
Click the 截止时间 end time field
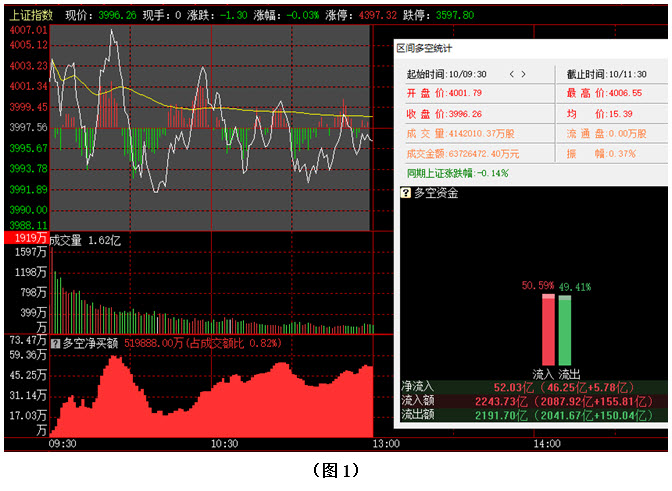(x=608, y=74)
